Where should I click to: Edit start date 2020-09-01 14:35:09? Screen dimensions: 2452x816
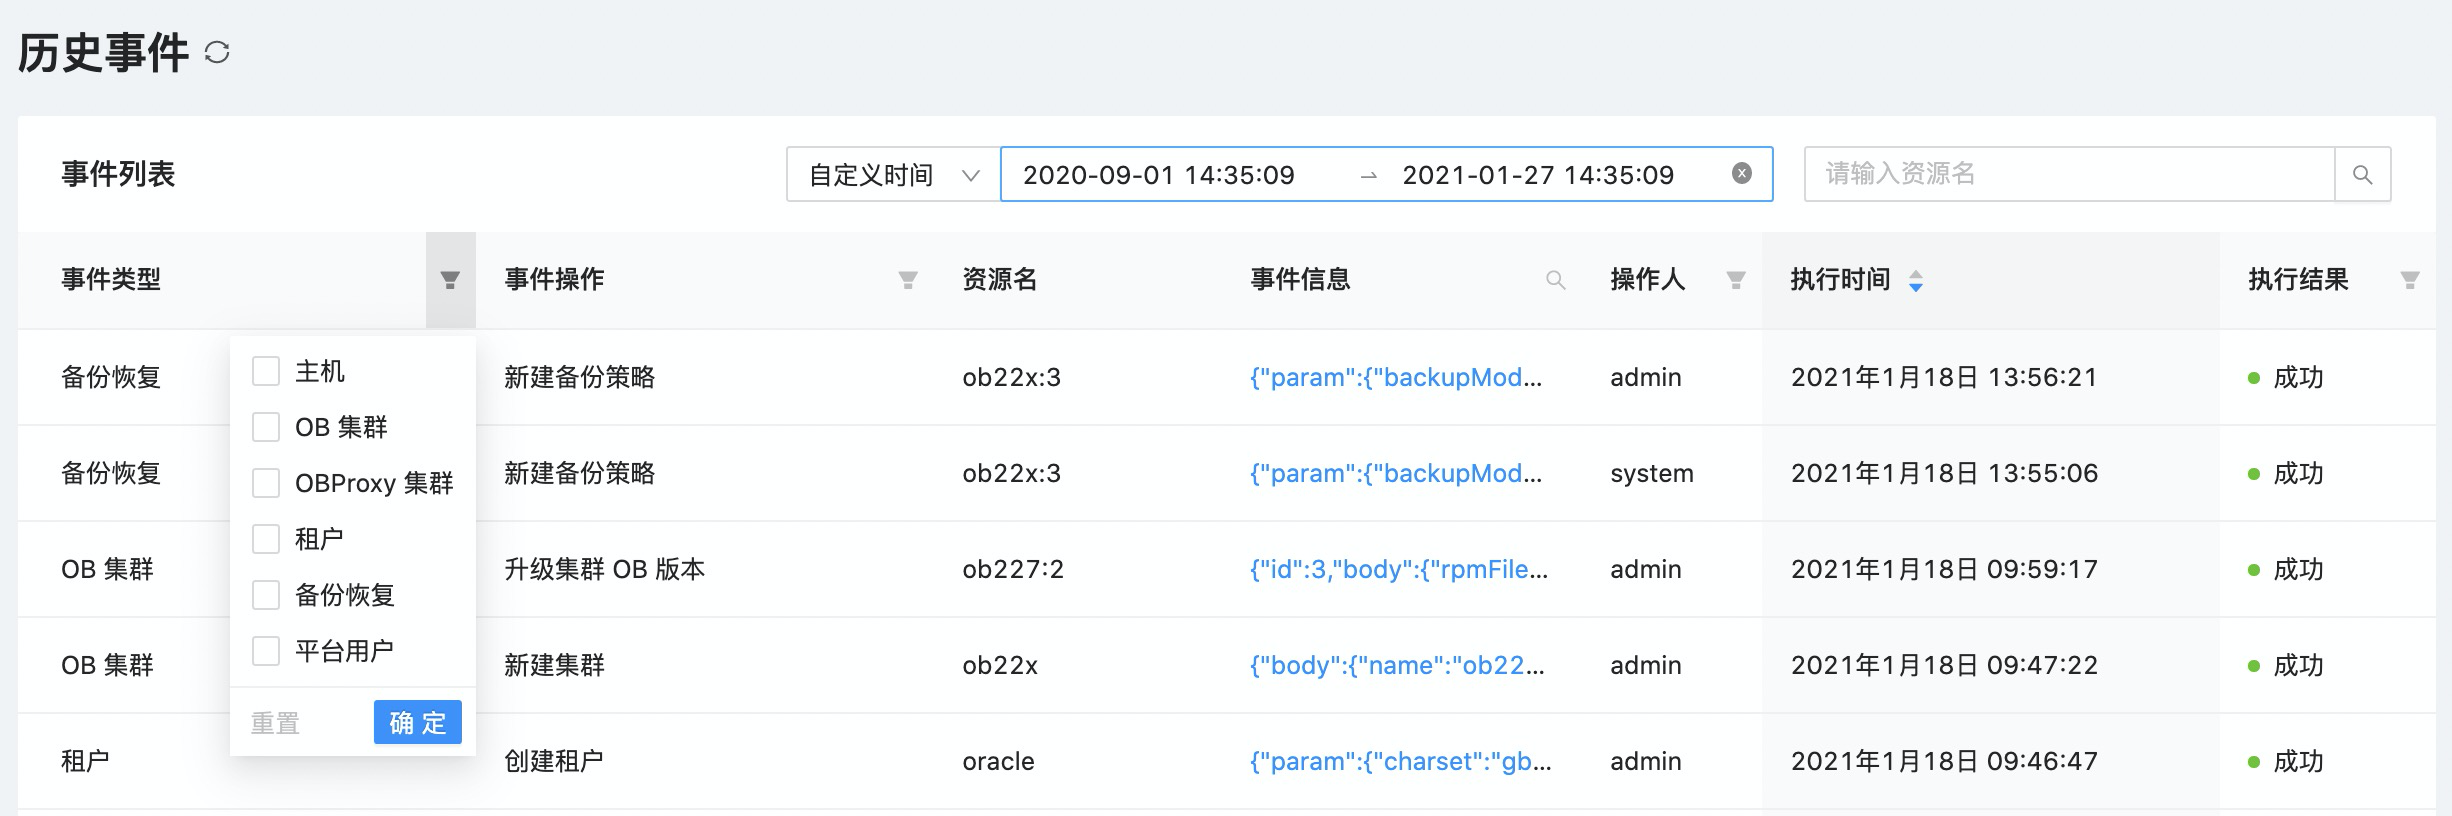coord(1158,175)
